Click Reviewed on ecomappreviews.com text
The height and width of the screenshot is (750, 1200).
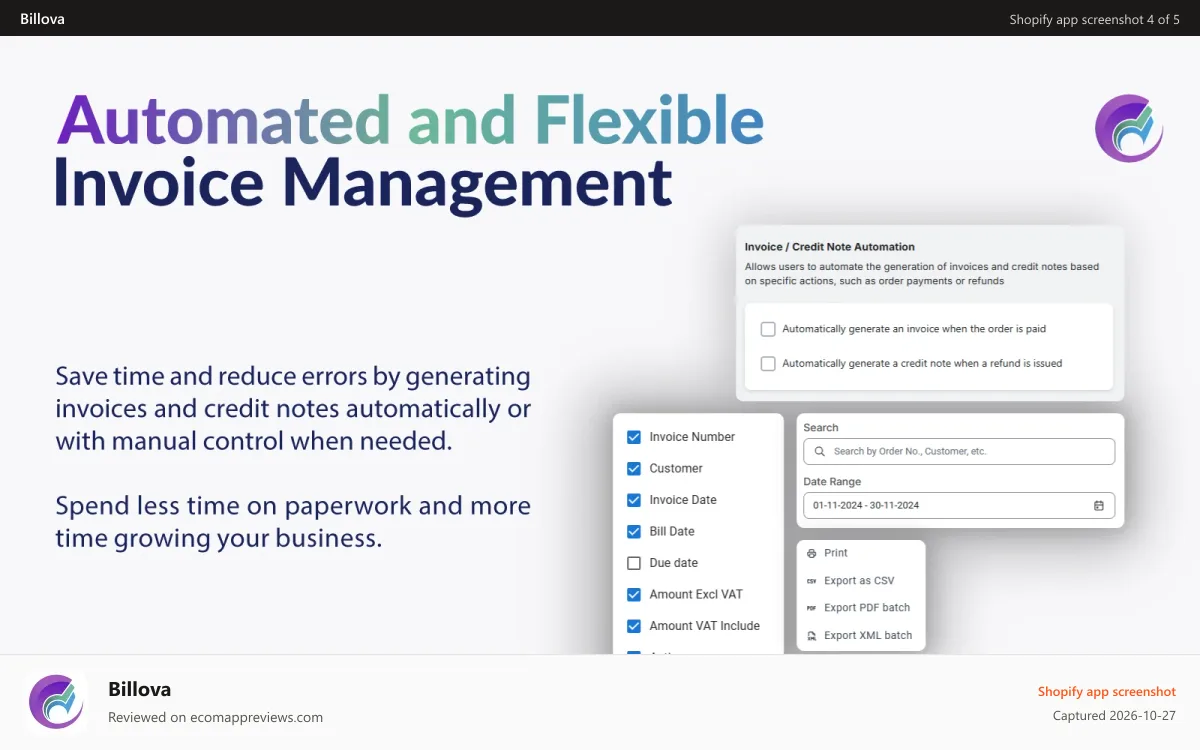[215, 718]
